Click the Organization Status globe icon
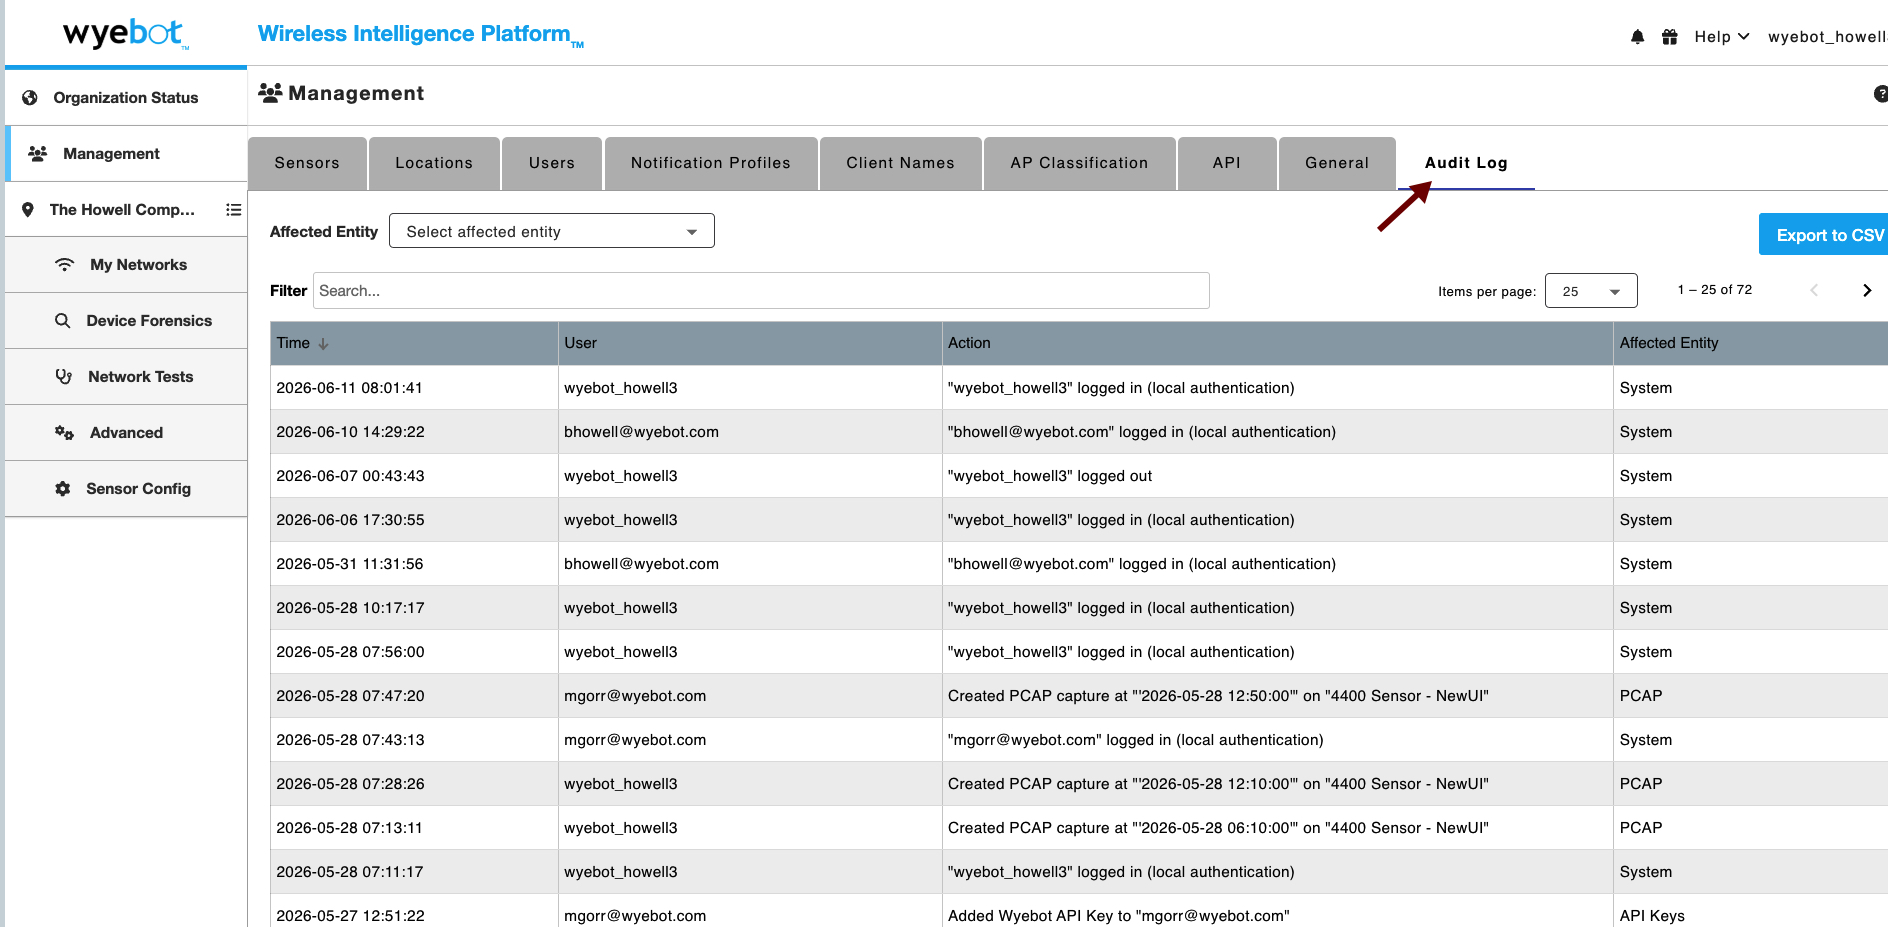The height and width of the screenshot is (927, 1888). pyautogui.click(x=30, y=98)
